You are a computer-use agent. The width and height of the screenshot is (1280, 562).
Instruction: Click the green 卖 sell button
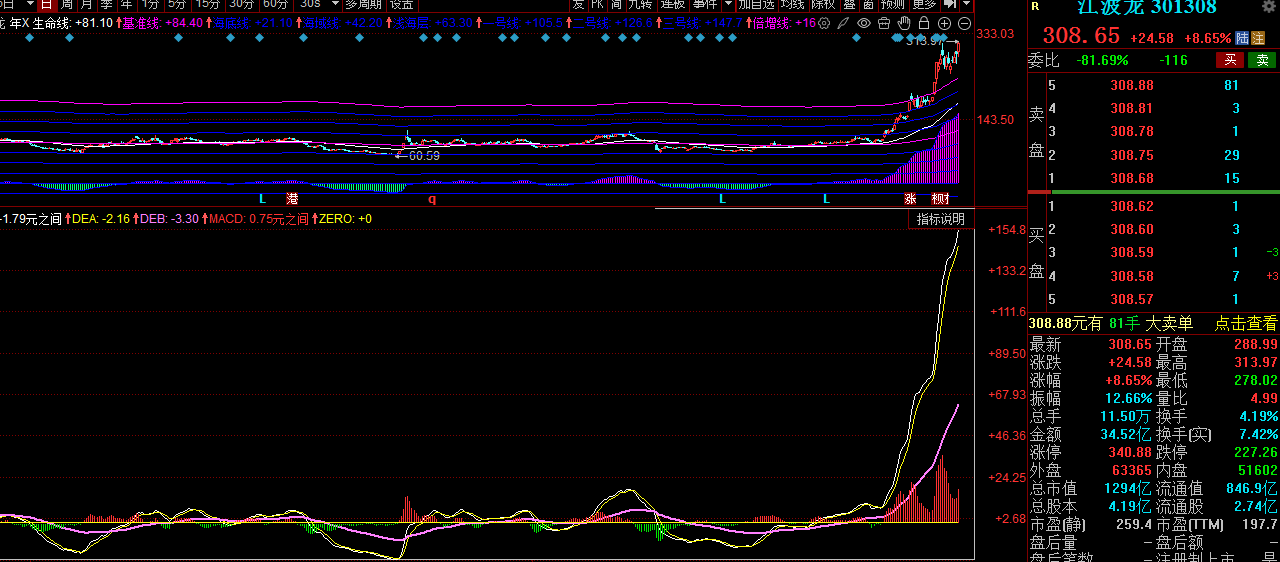[x=1262, y=60]
